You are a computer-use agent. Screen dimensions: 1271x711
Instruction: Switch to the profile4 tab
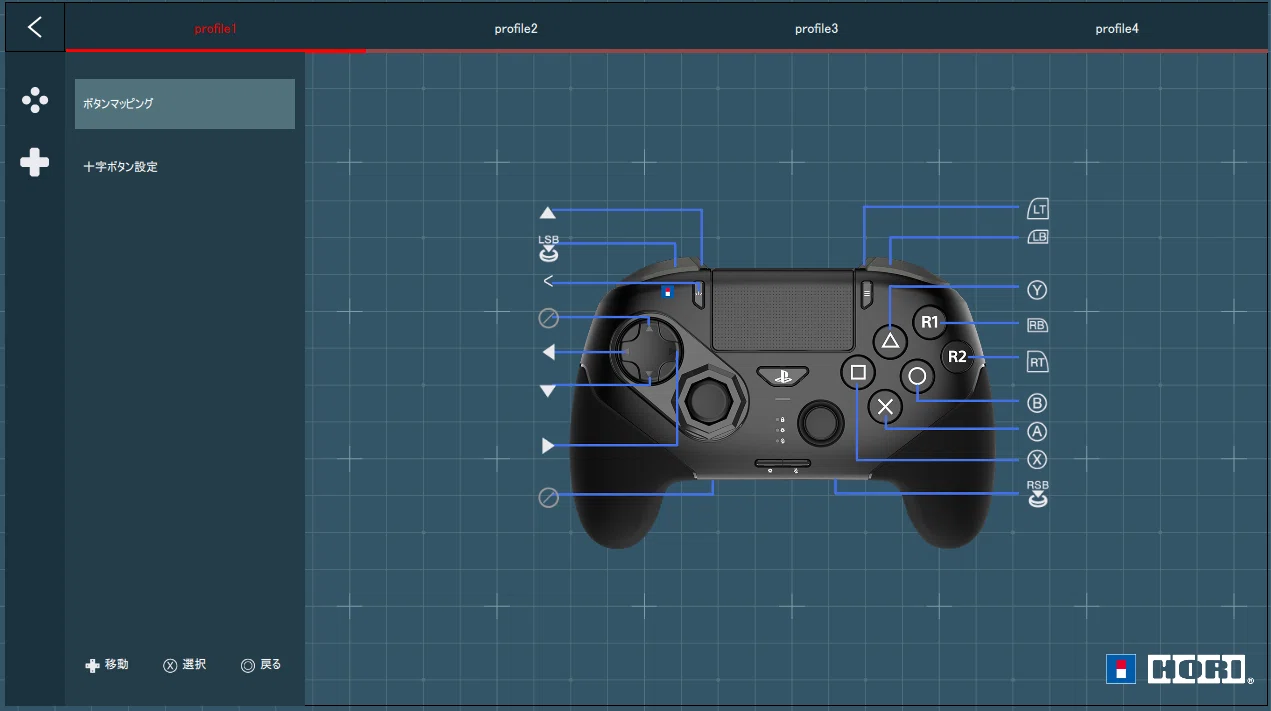coord(1117,29)
